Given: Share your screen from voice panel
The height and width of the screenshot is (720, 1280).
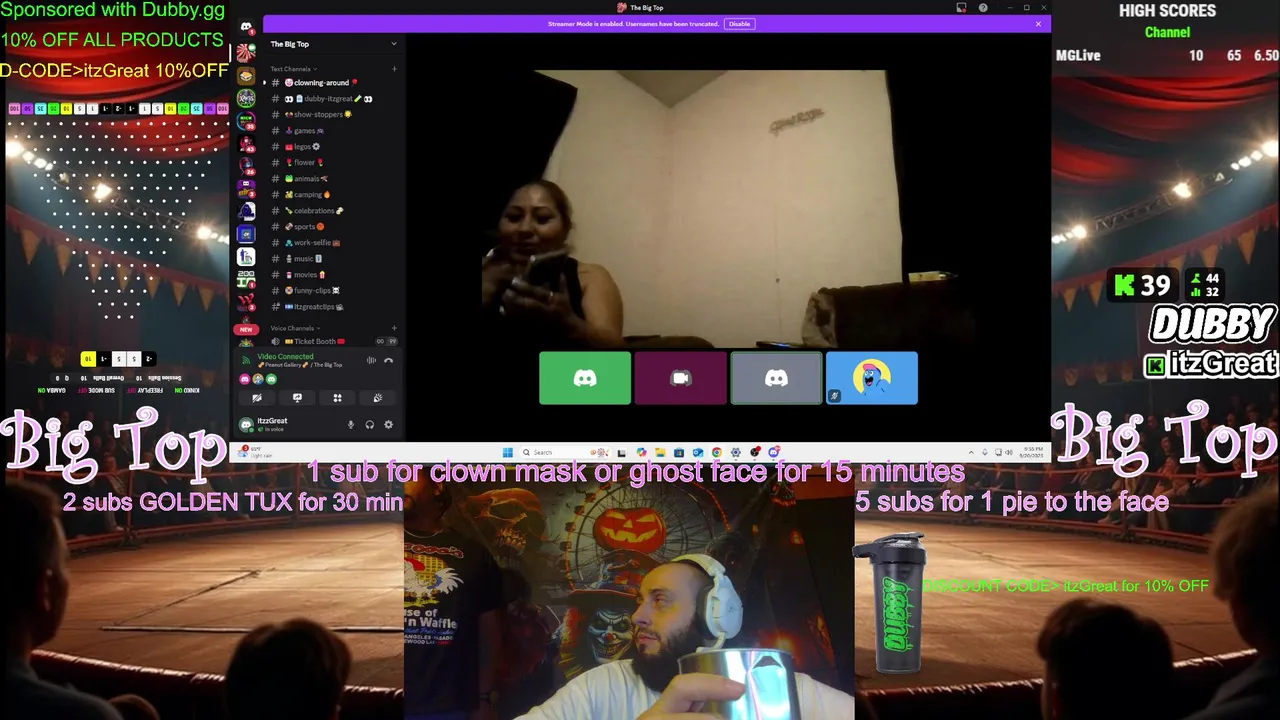Looking at the screenshot, I should pos(297,398).
